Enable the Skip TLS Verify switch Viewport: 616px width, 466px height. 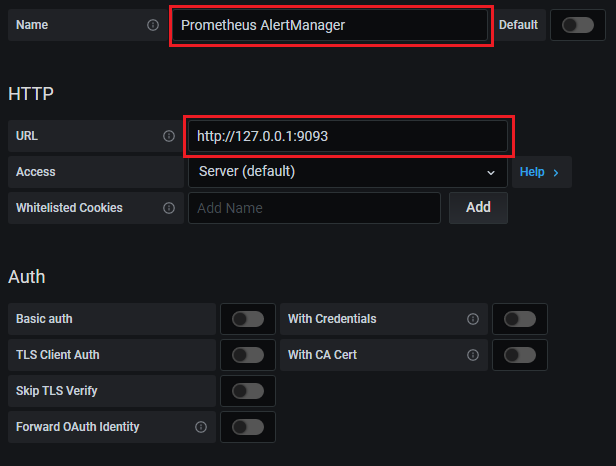pos(248,391)
